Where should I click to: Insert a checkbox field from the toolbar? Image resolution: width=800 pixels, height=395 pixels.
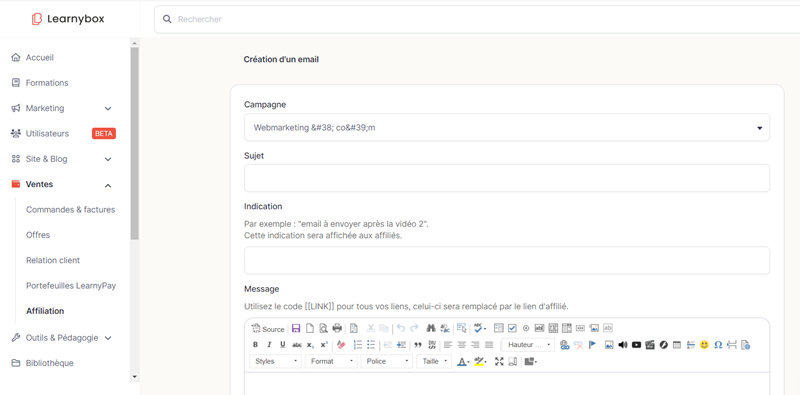click(x=512, y=328)
